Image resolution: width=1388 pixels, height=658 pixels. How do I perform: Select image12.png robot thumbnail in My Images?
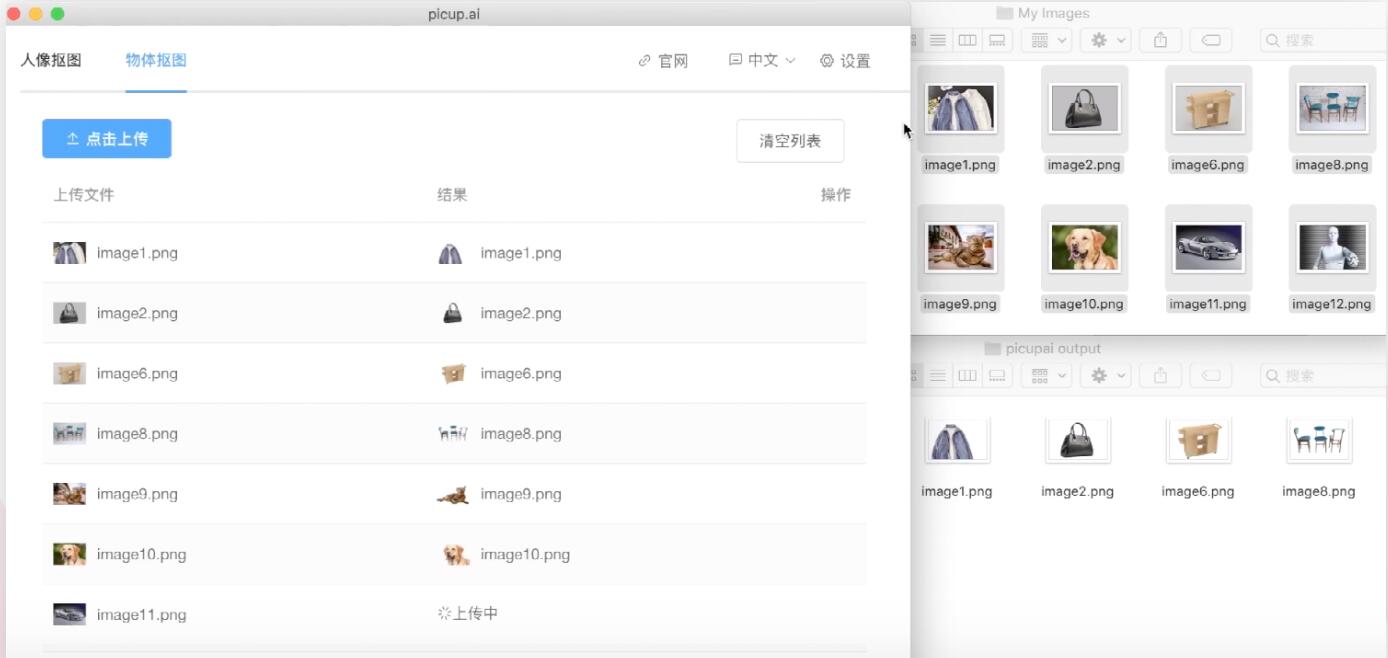[x=1332, y=248]
